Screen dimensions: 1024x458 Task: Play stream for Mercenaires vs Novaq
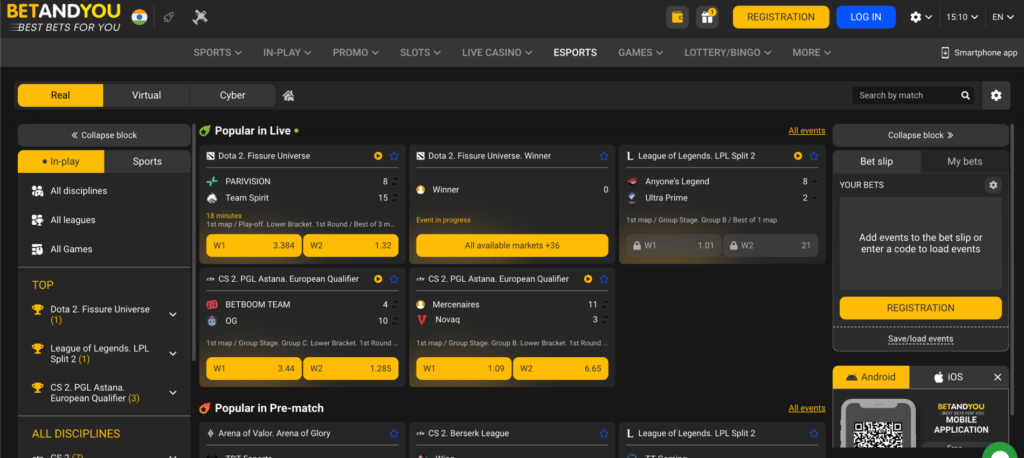(588, 279)
